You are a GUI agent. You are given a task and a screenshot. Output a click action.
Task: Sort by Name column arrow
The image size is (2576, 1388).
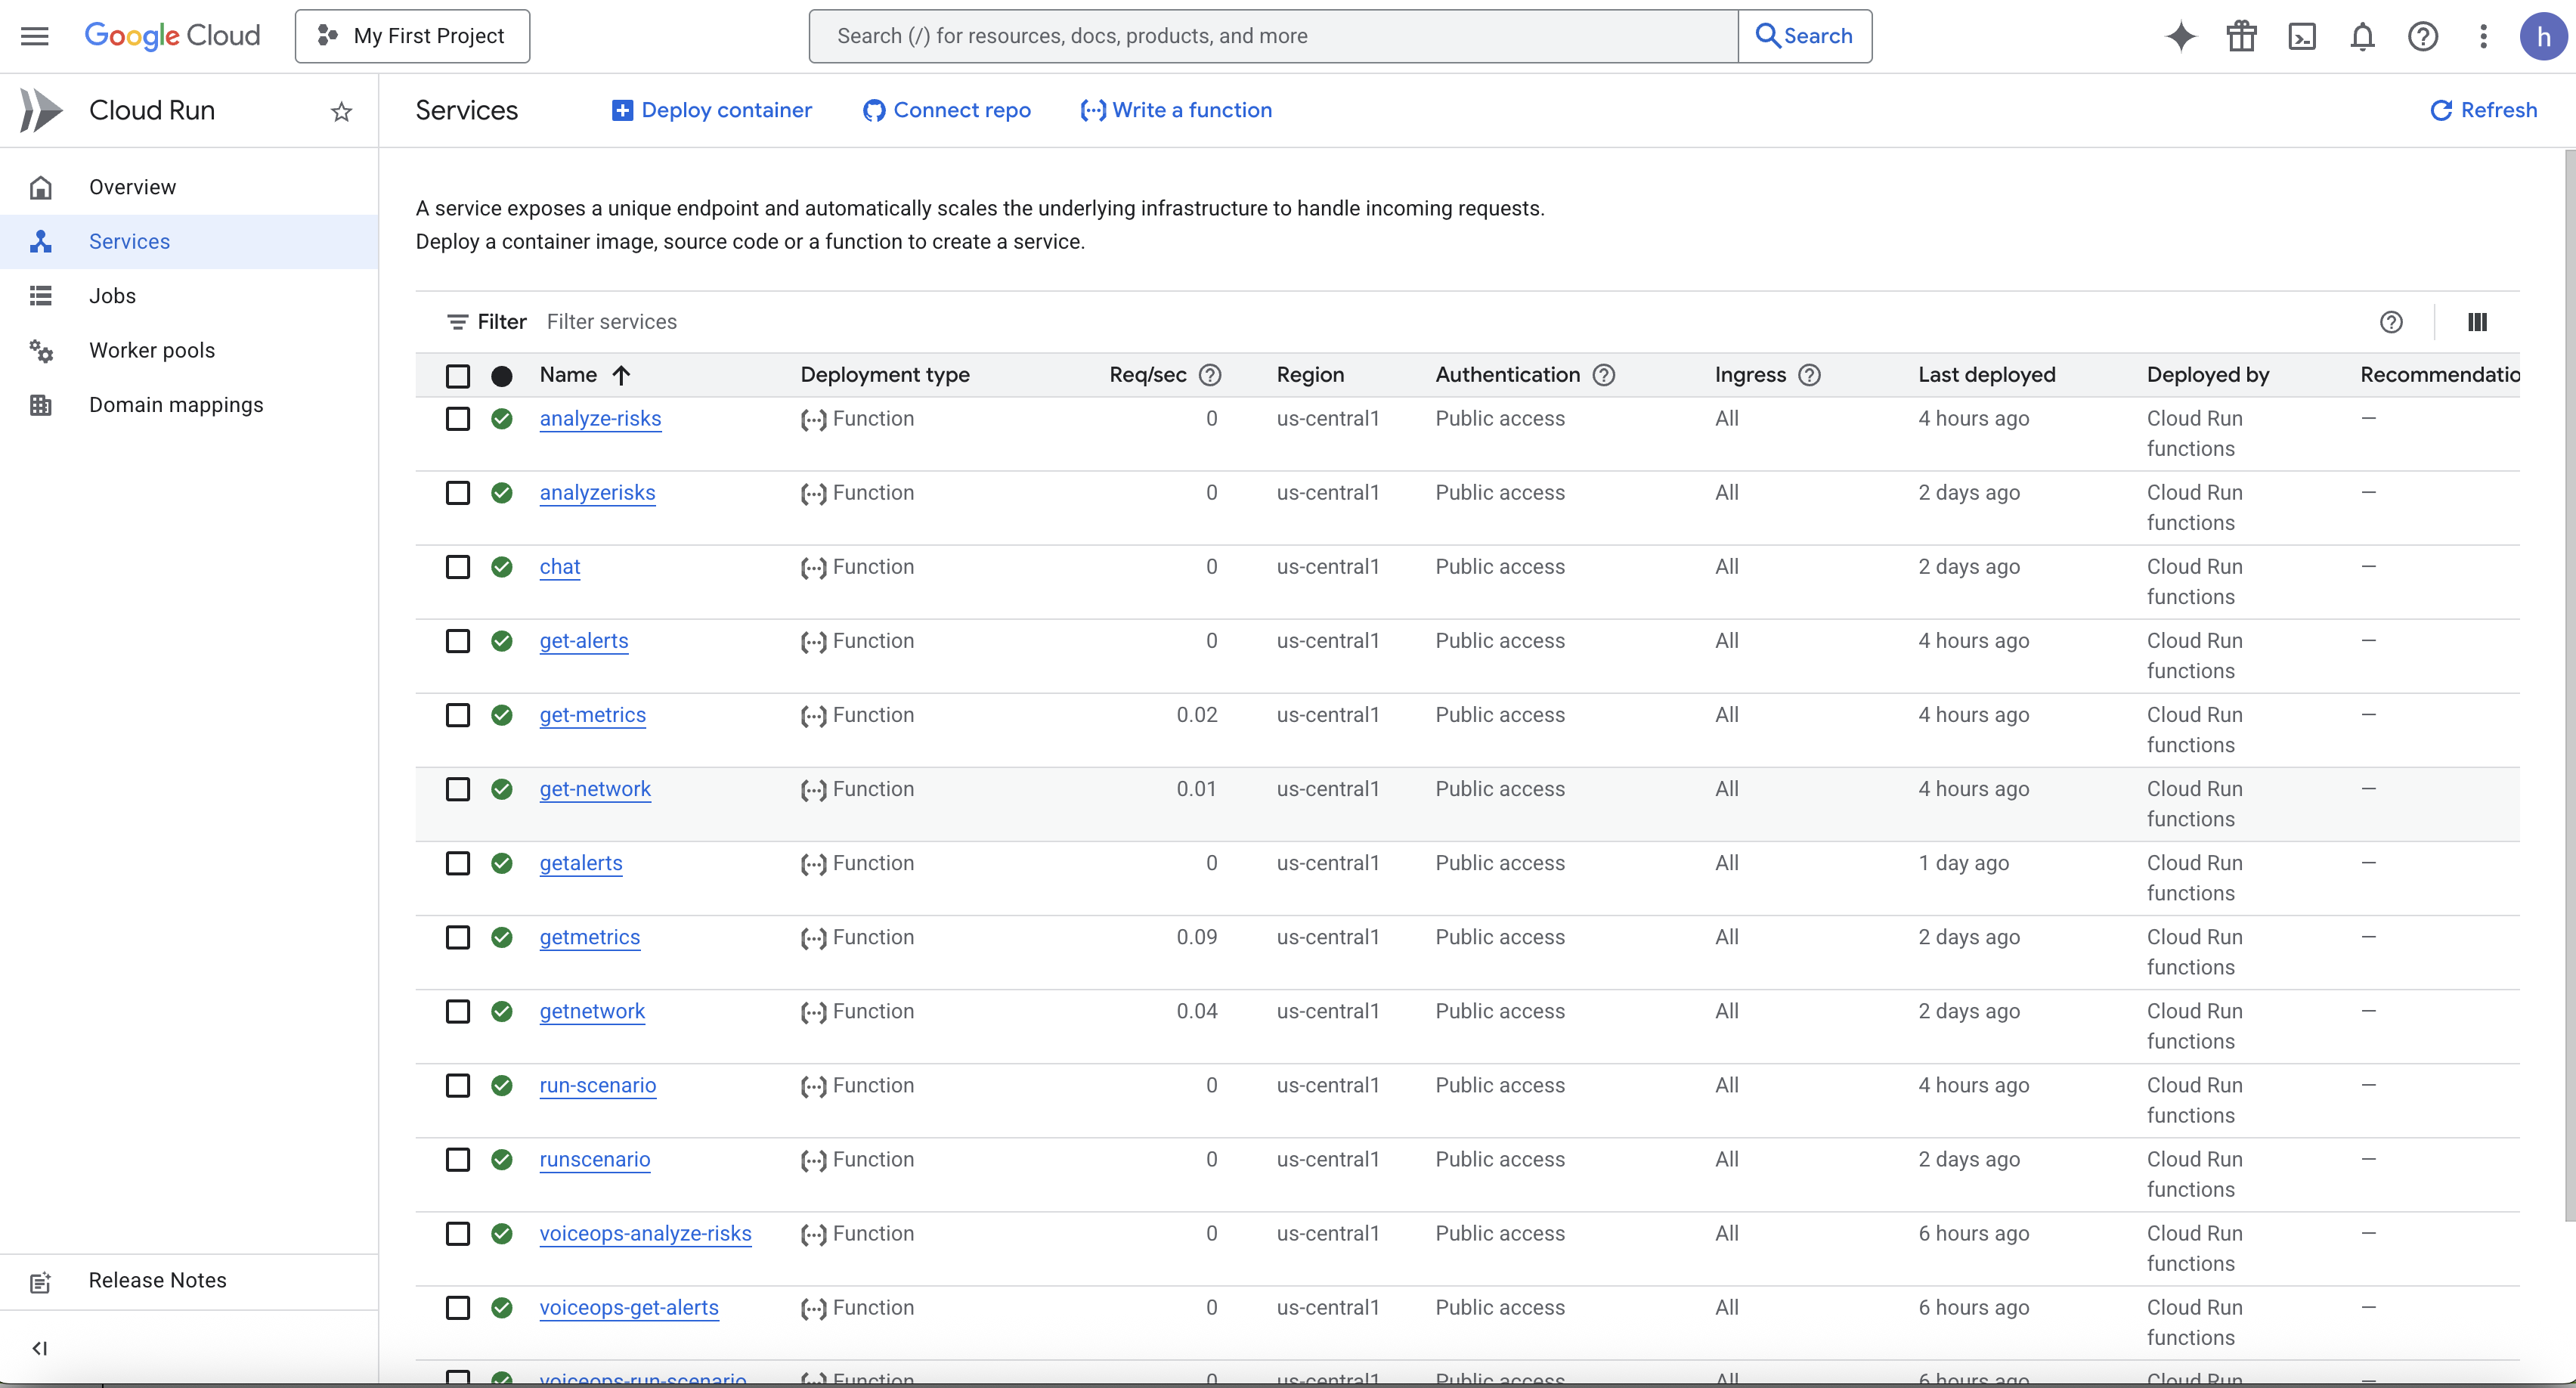click(621, 375)
